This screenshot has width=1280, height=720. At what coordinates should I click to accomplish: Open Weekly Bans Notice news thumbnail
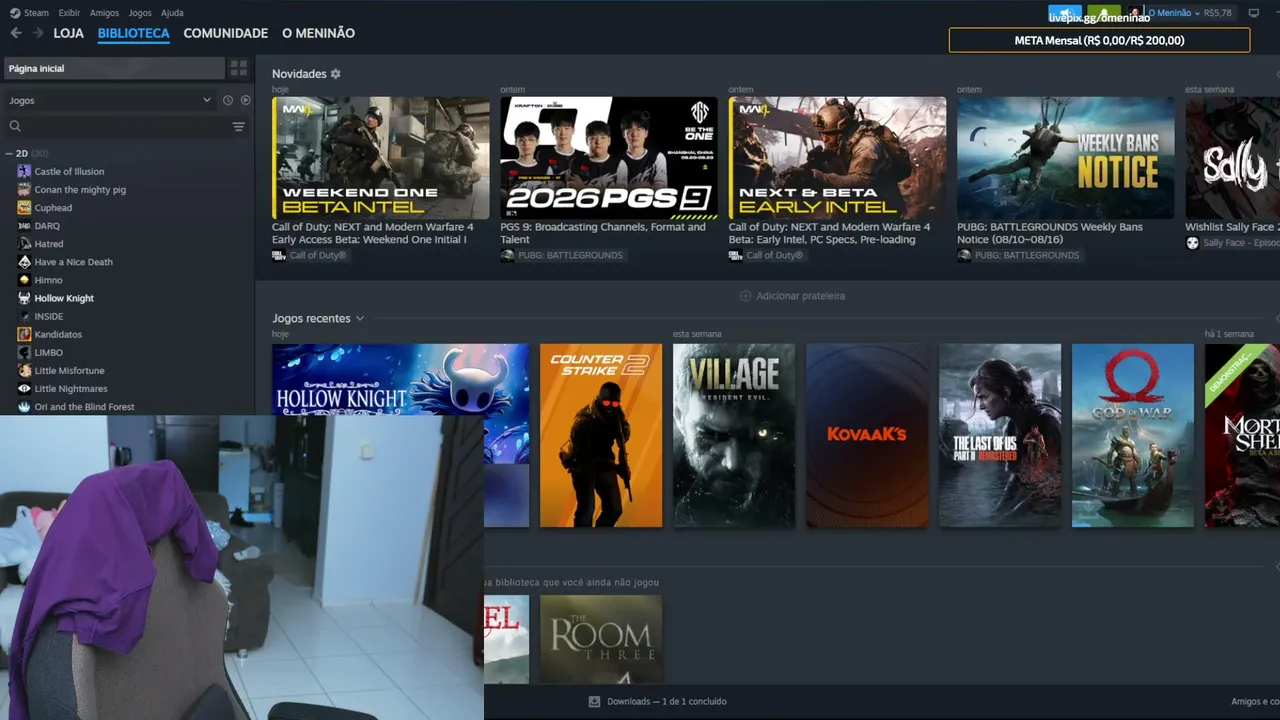[1066, 158]
